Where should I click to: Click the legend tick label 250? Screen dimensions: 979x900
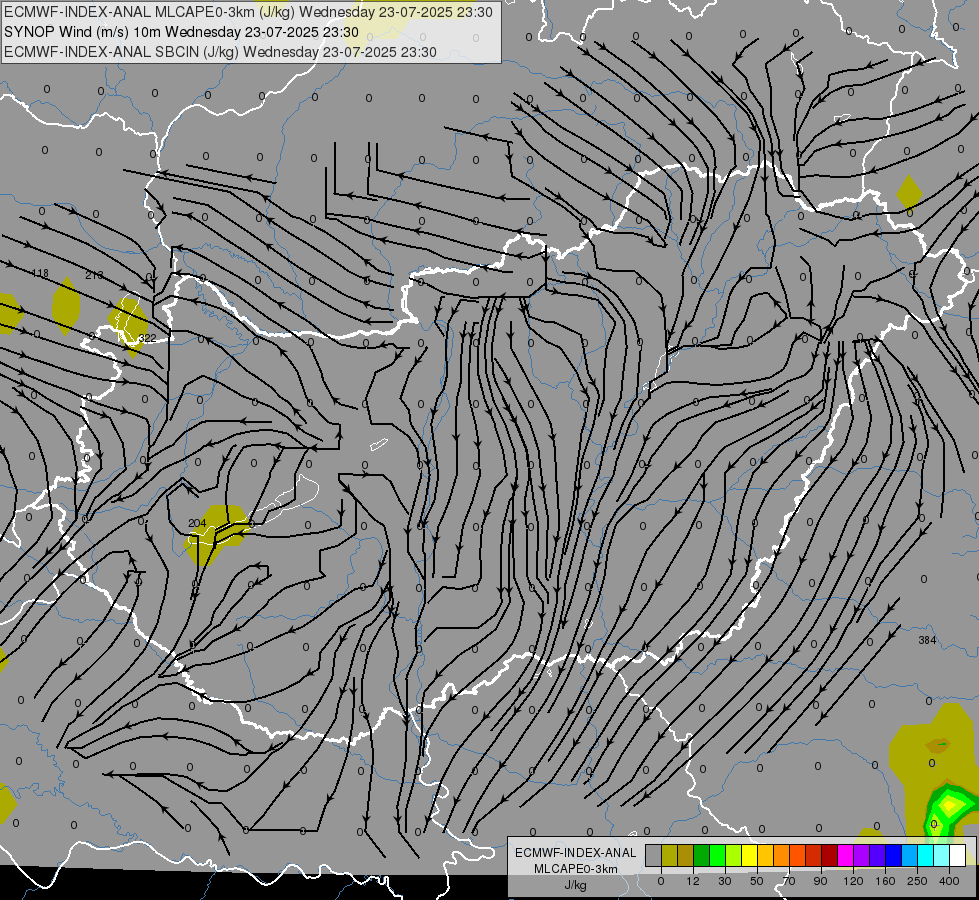click(917, 881)
